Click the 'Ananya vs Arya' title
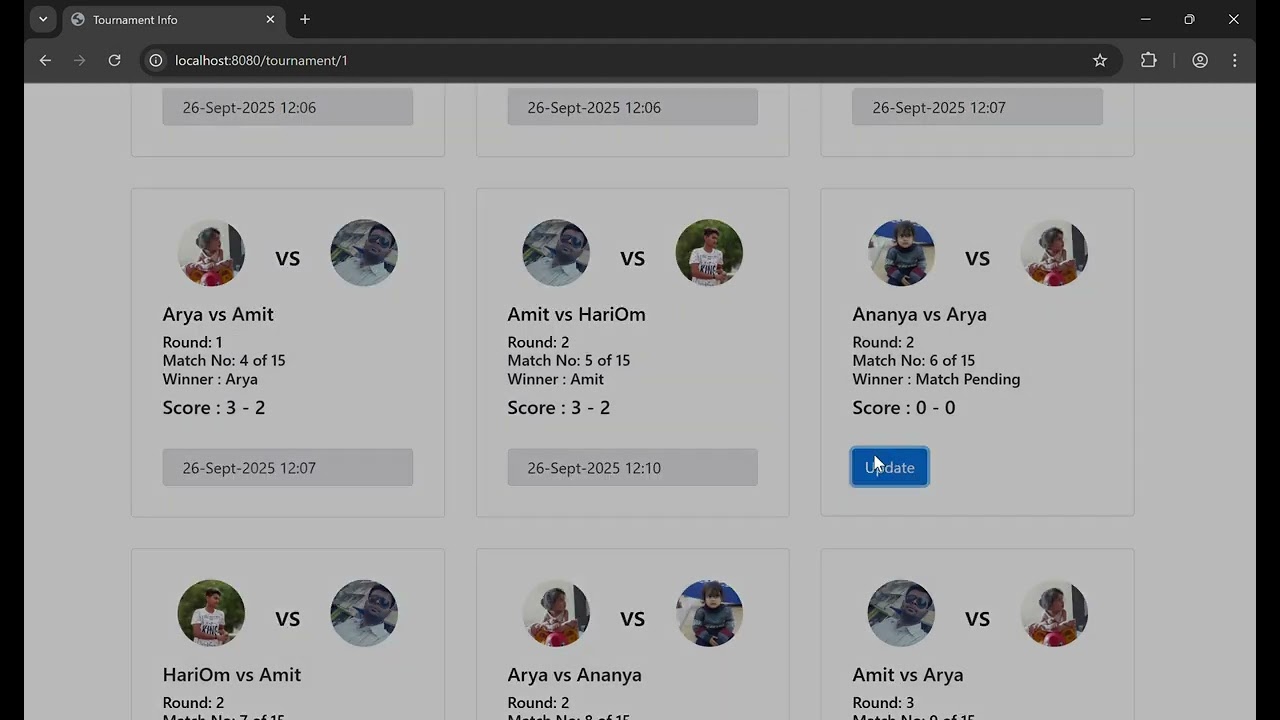This screenshot has width=1280, height=720. coord(919,314)
